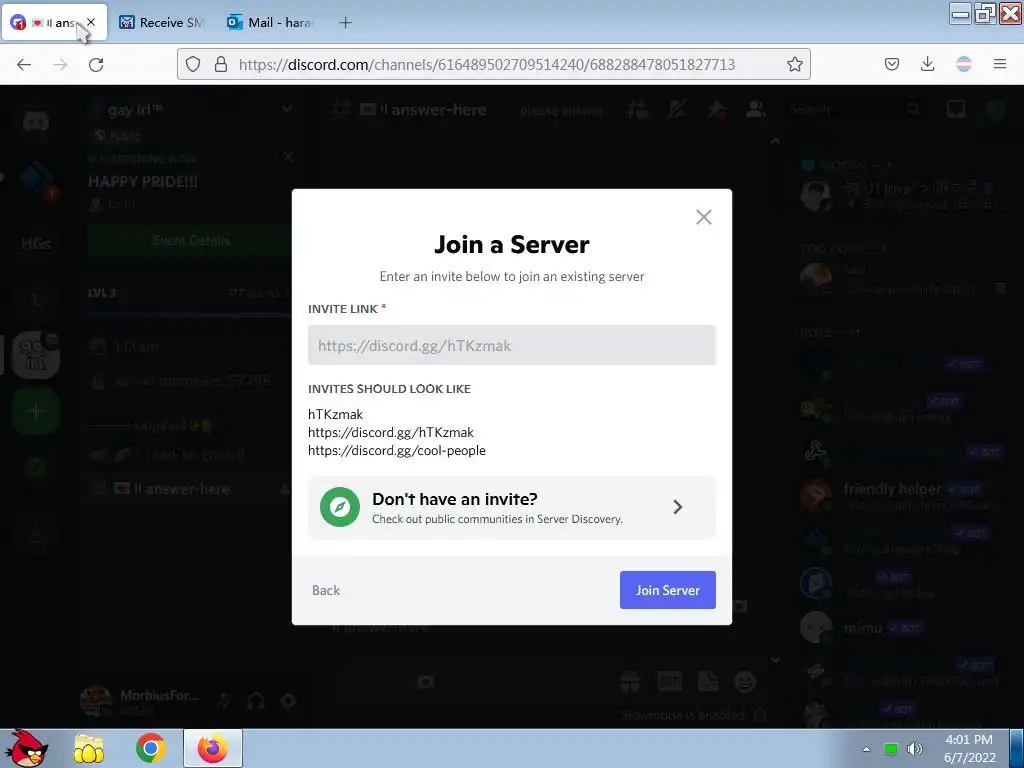Click the MorbiusFor user name panel
1024x768 pixels.
point(138,701)
